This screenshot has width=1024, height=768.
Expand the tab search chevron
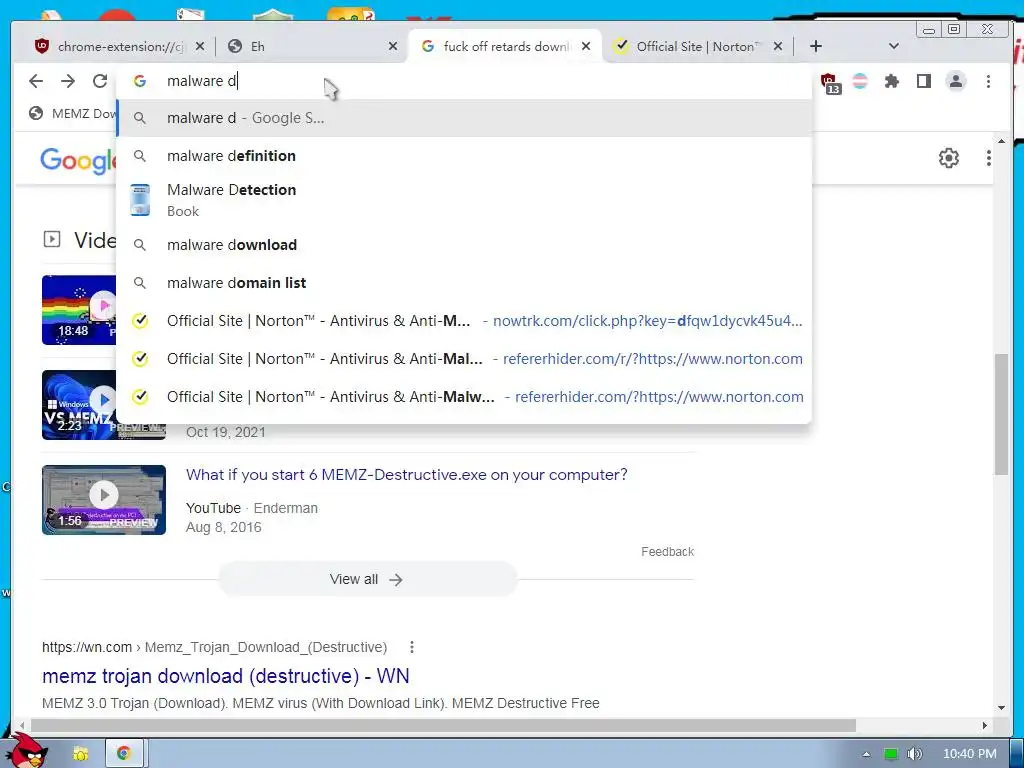tap(894, 46)
